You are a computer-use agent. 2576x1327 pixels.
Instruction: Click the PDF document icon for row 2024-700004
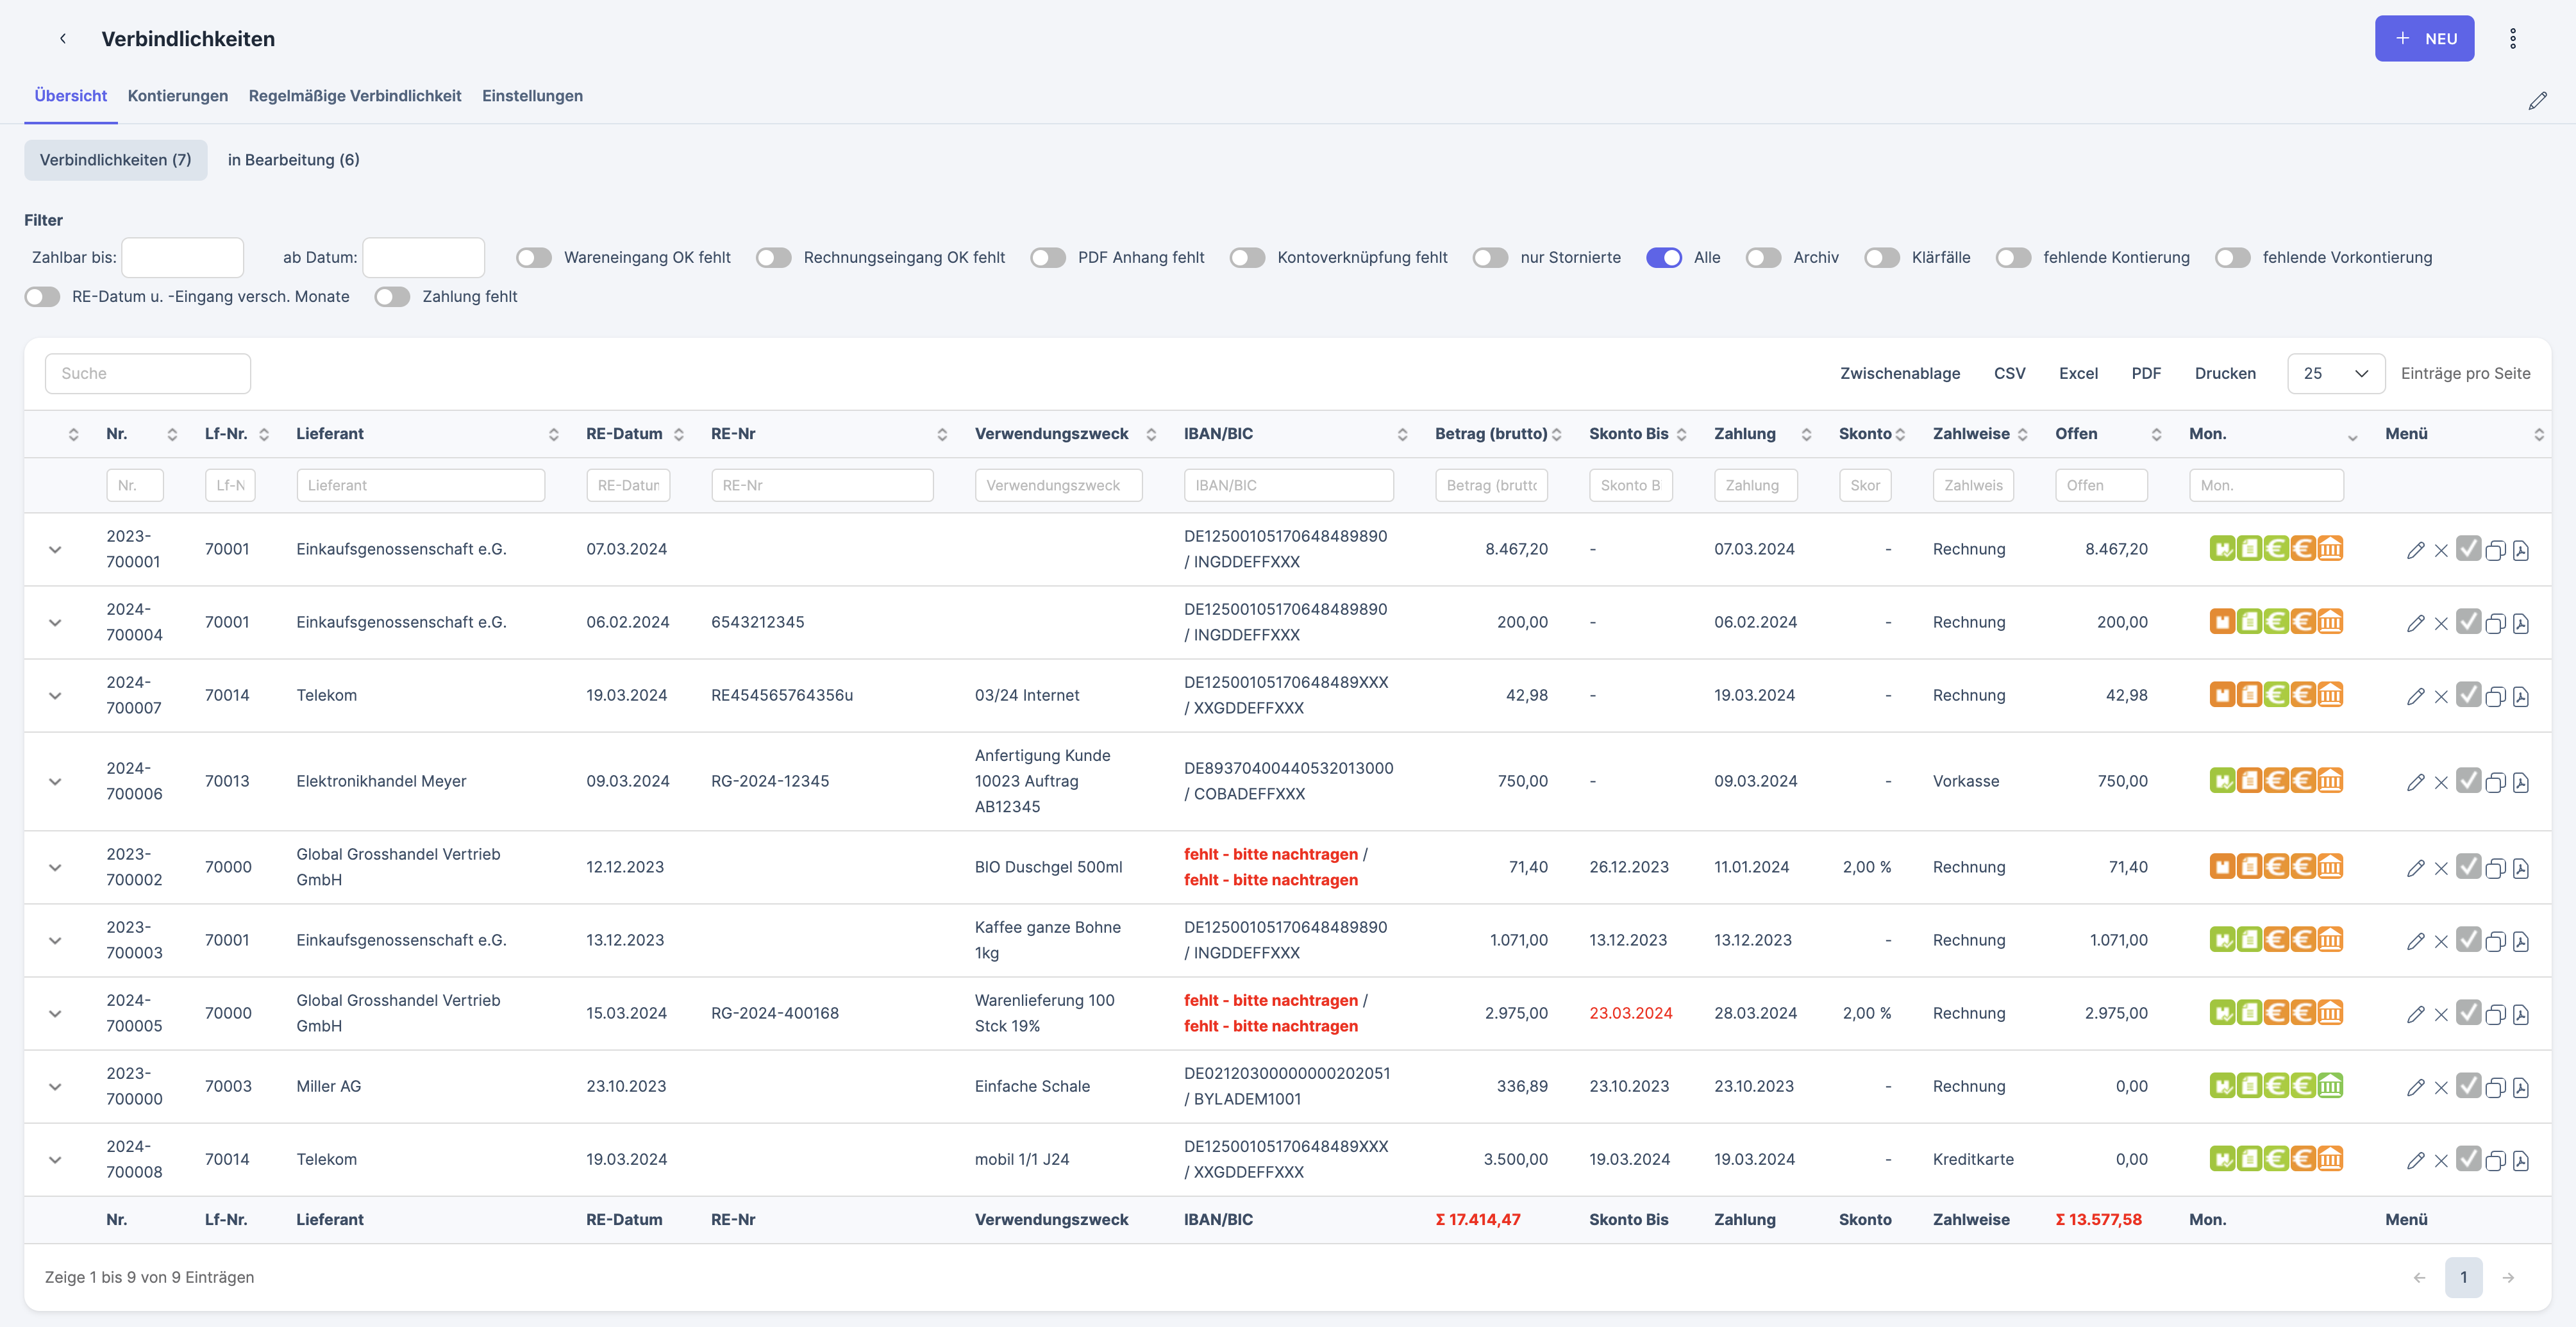(2520, 623)
